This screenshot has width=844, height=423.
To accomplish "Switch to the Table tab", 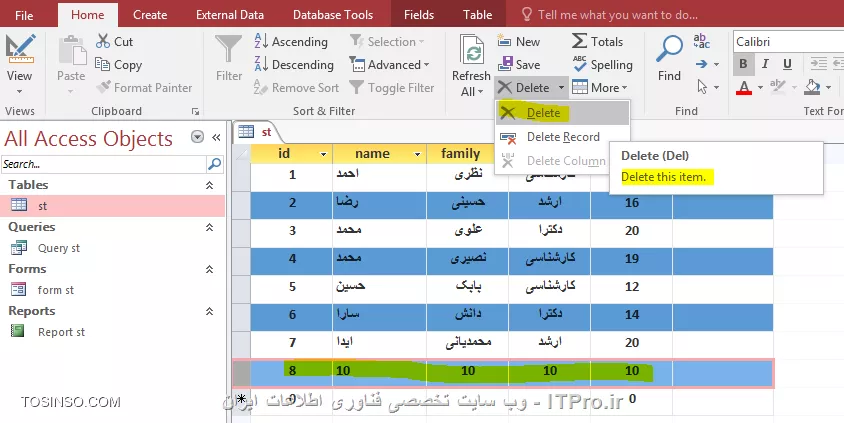I will (x=477, y=15).
